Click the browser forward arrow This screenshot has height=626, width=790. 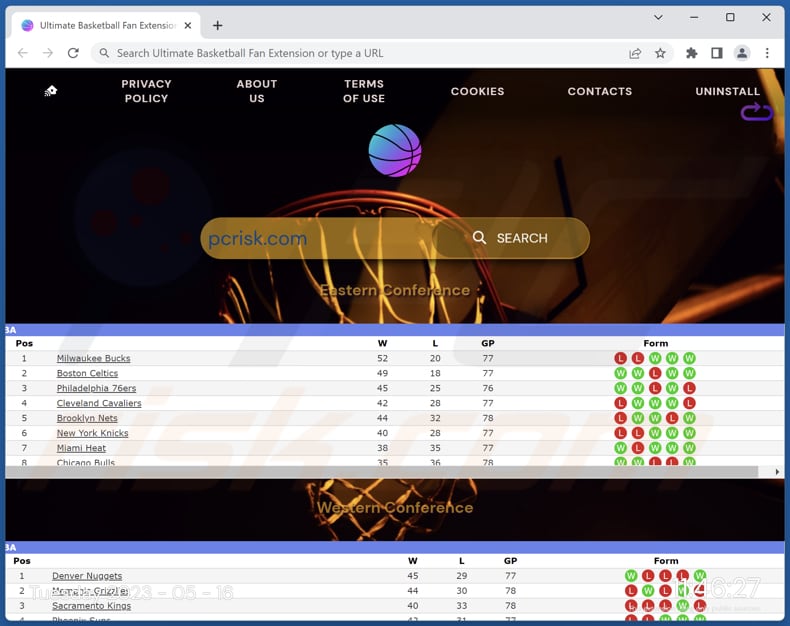coord(48,53)
